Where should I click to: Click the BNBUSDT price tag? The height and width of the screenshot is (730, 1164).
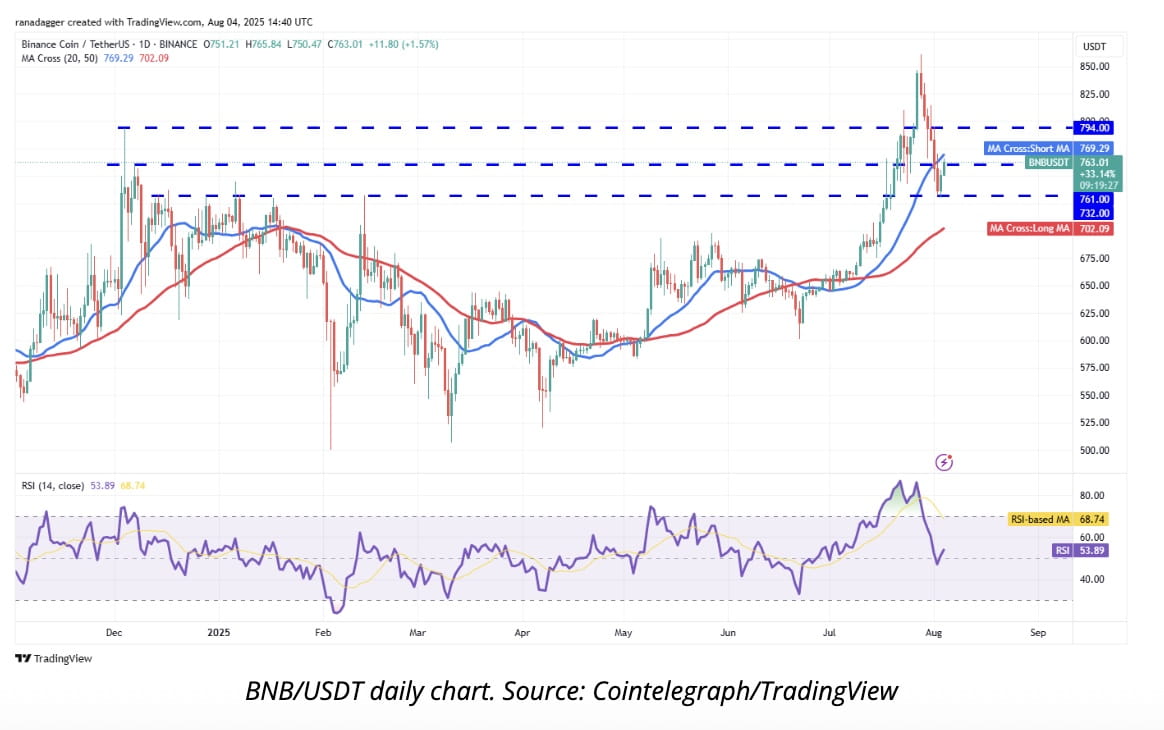point(1048,162)
